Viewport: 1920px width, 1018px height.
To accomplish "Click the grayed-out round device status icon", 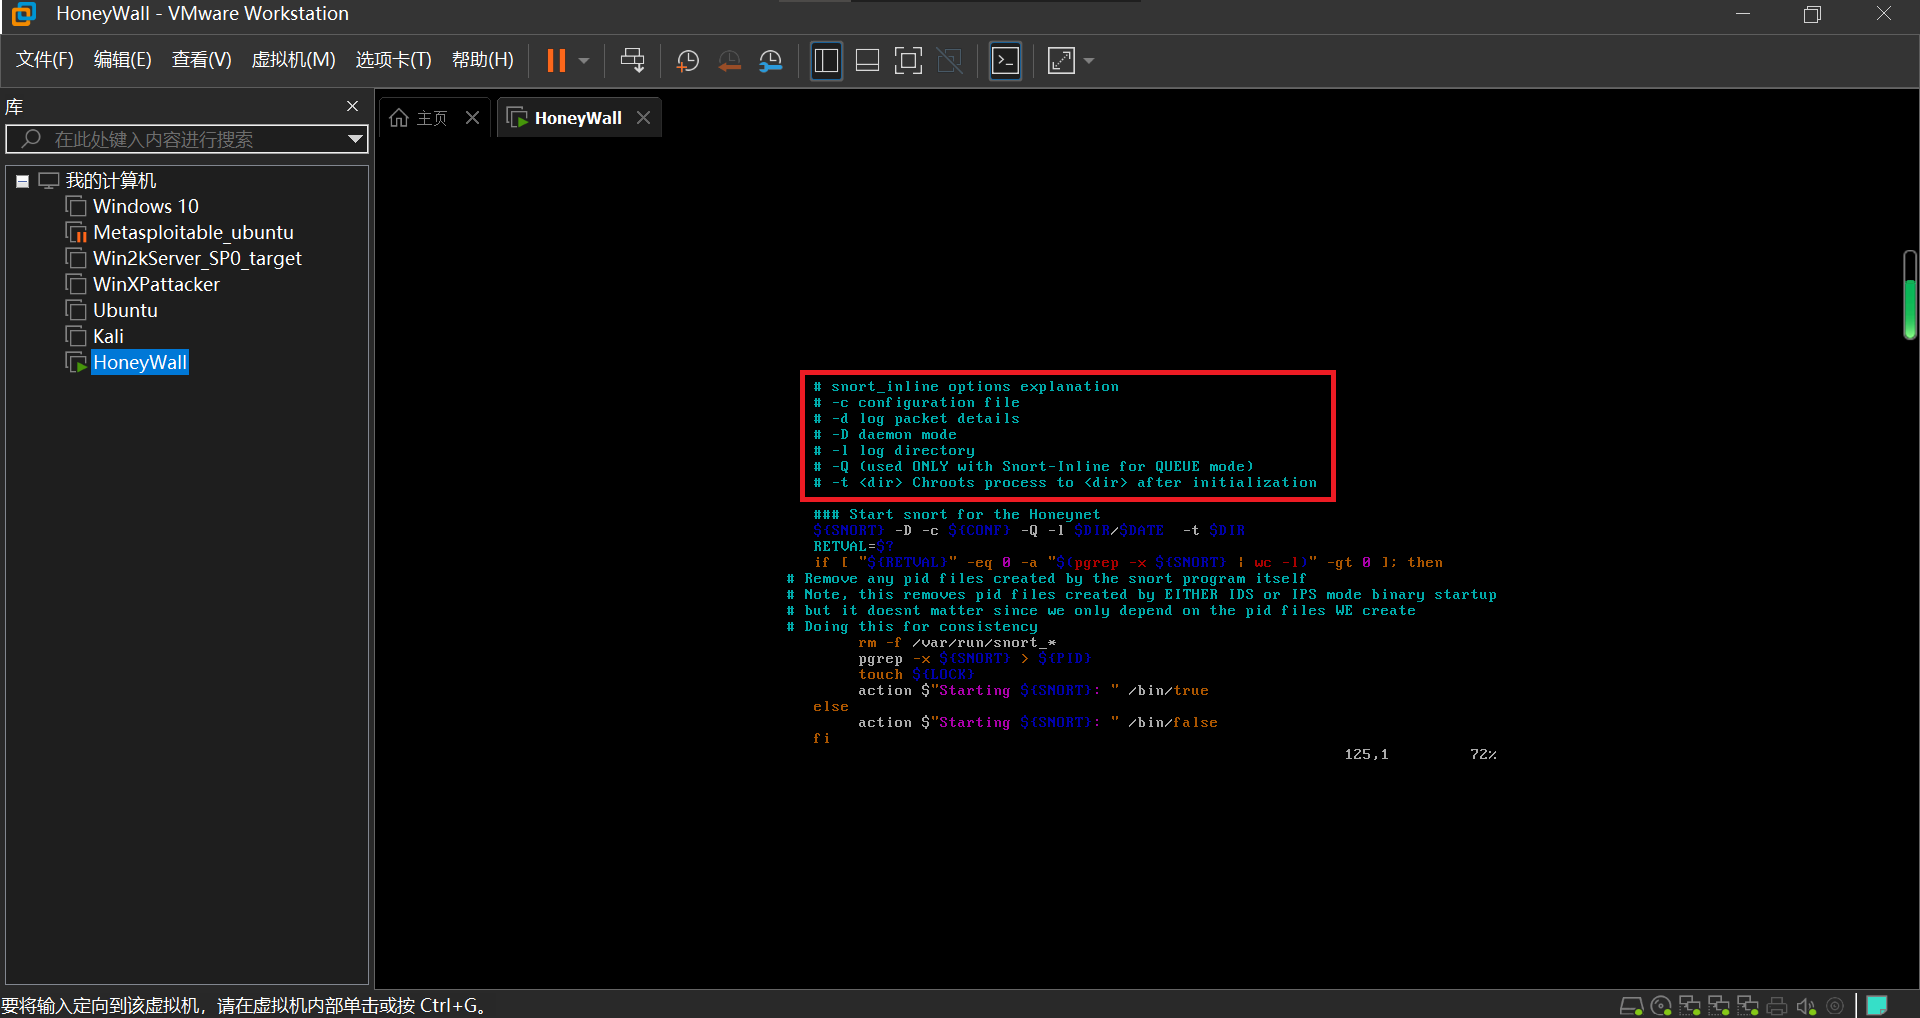I will point(1835,1006).
